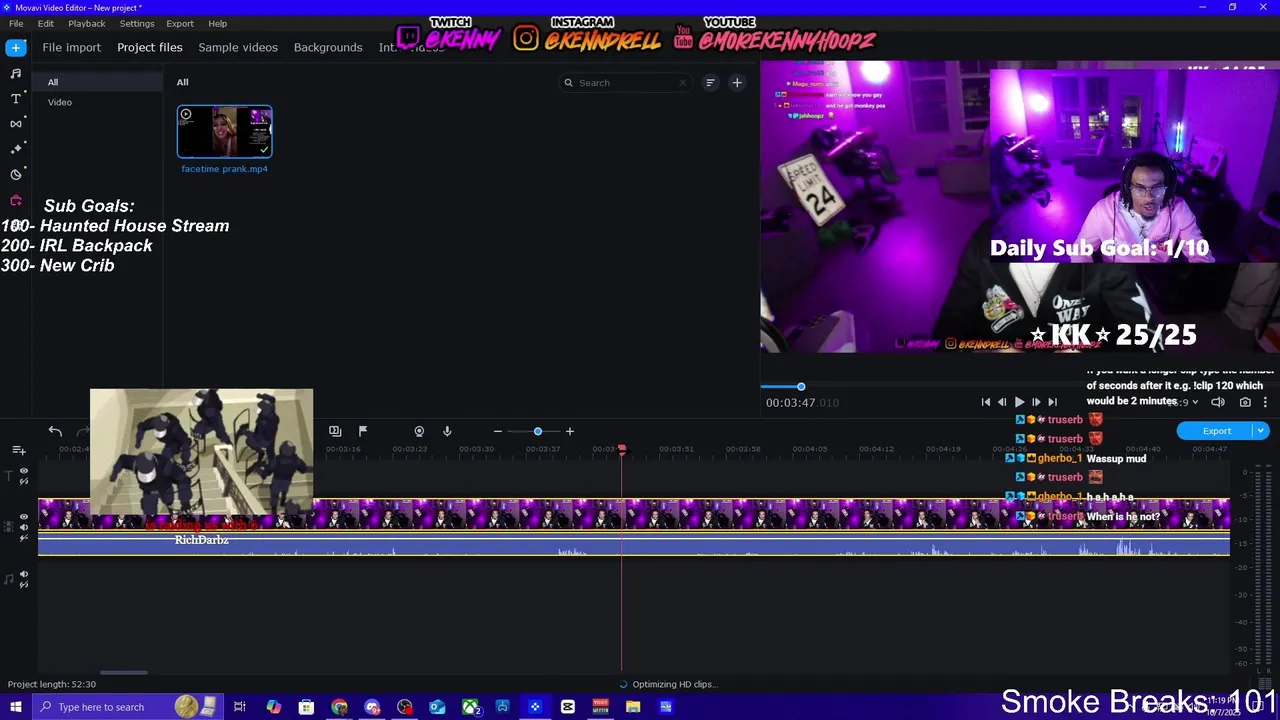Click the blue Import plus icon in the sidebar
Screen dimensions: 1280x720
pos(16,47)
